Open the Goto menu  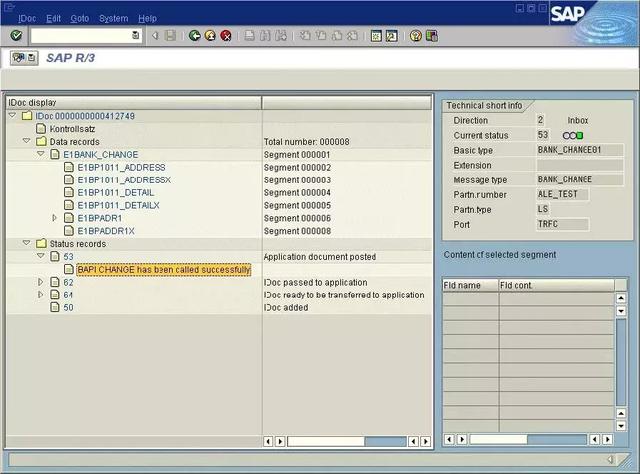(80, 18)
